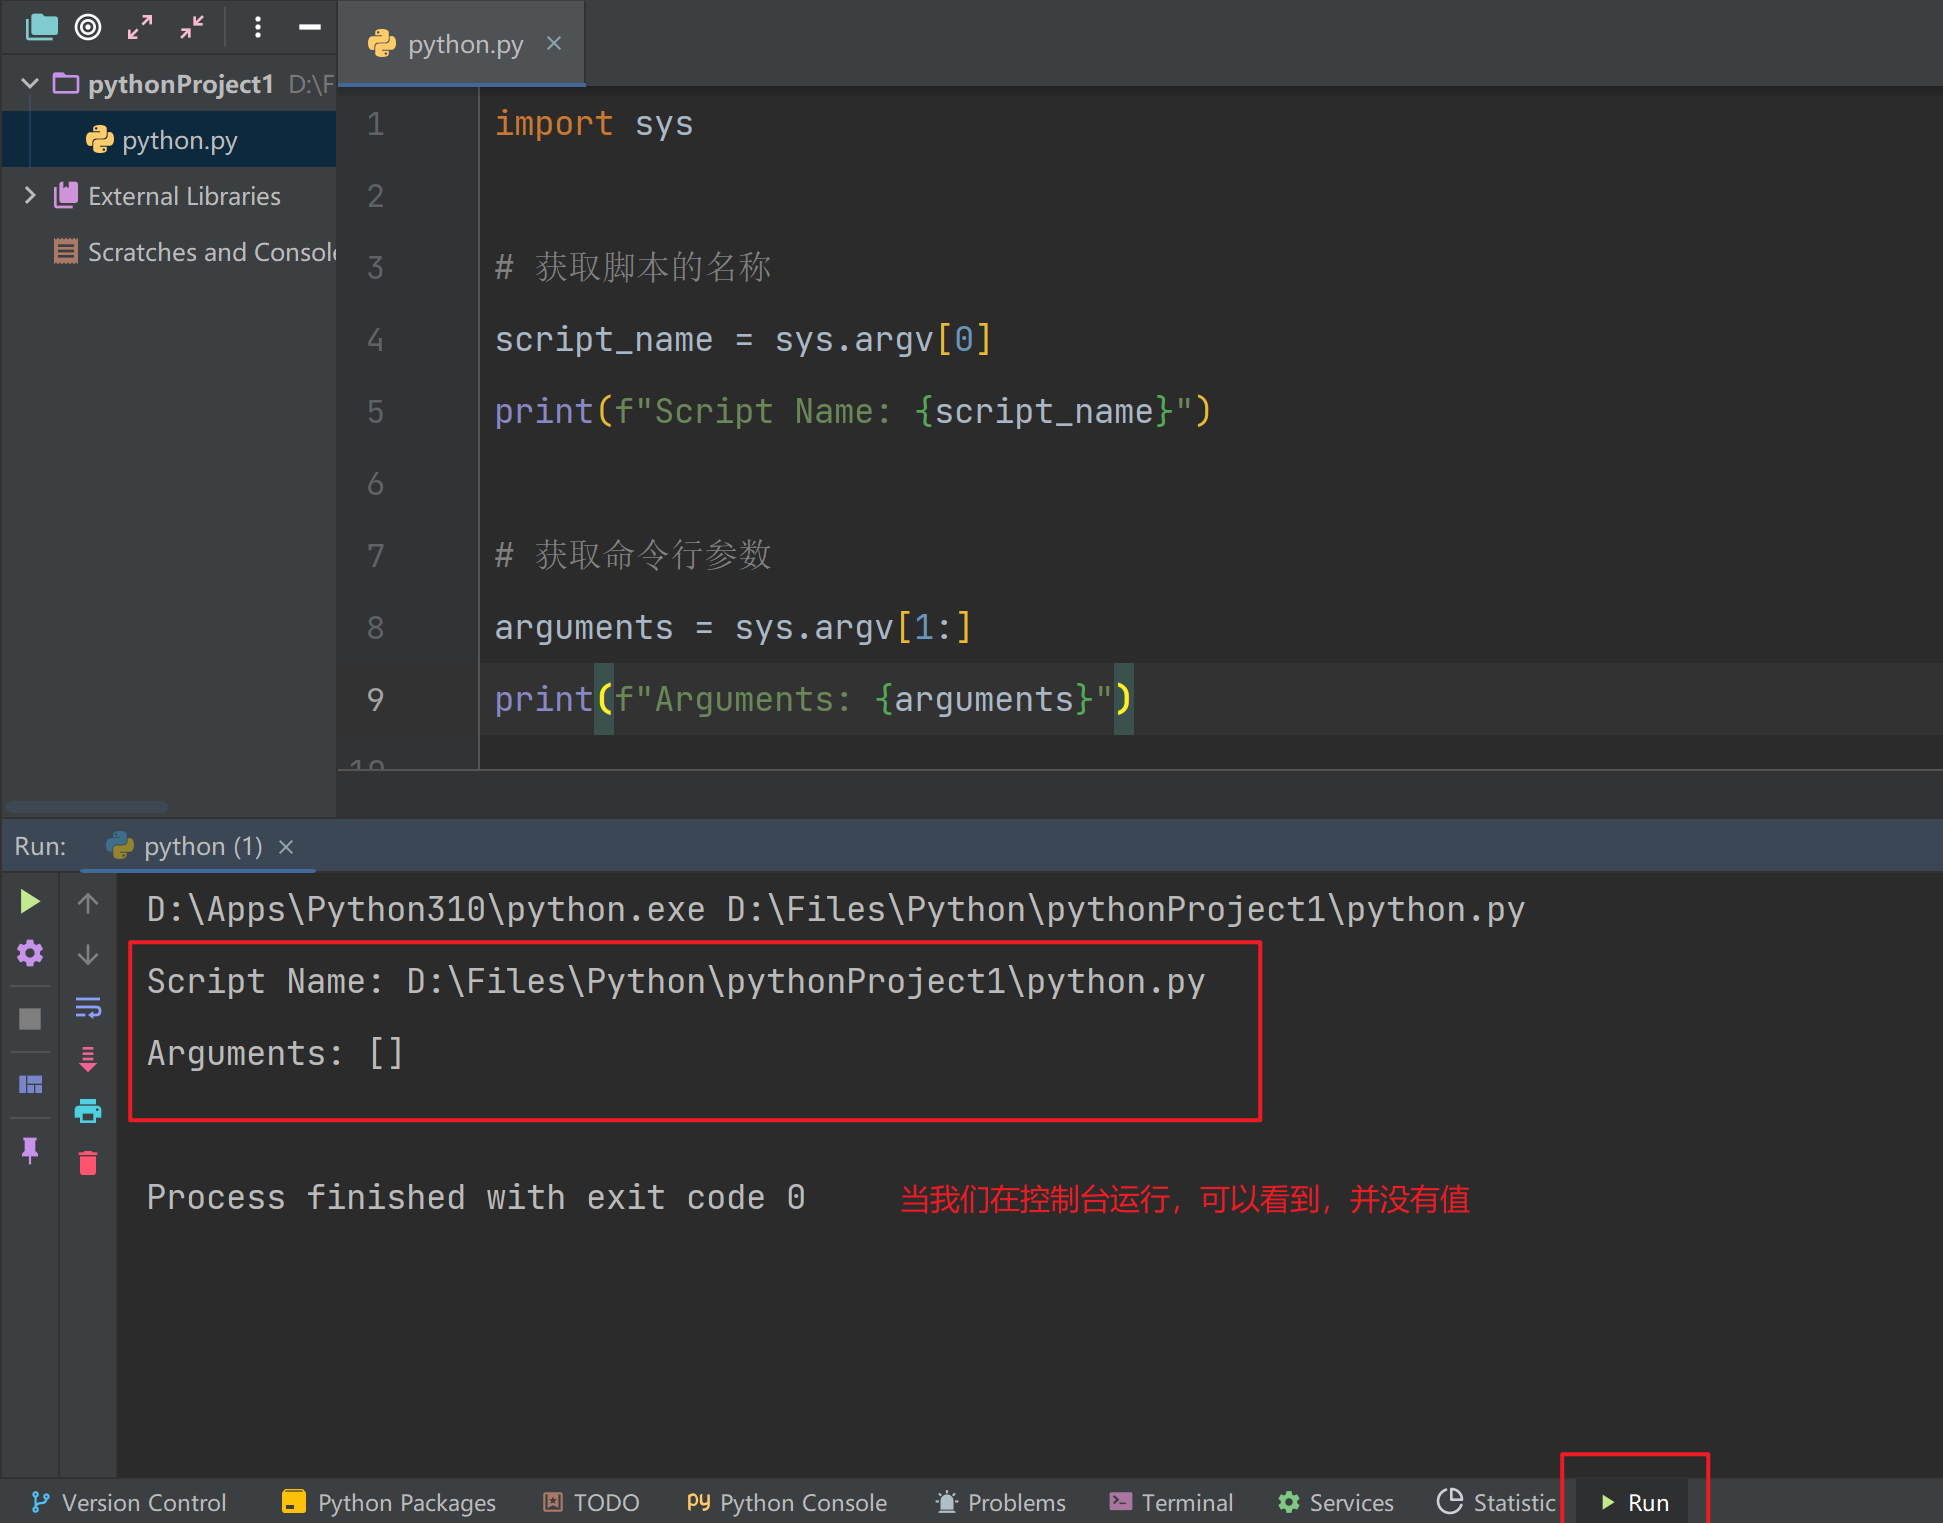Image resolution: width=1943 pixels, height=1523 pixels.
Task: Click the Chinese comment on line 7
Action: tap(633, 555)
